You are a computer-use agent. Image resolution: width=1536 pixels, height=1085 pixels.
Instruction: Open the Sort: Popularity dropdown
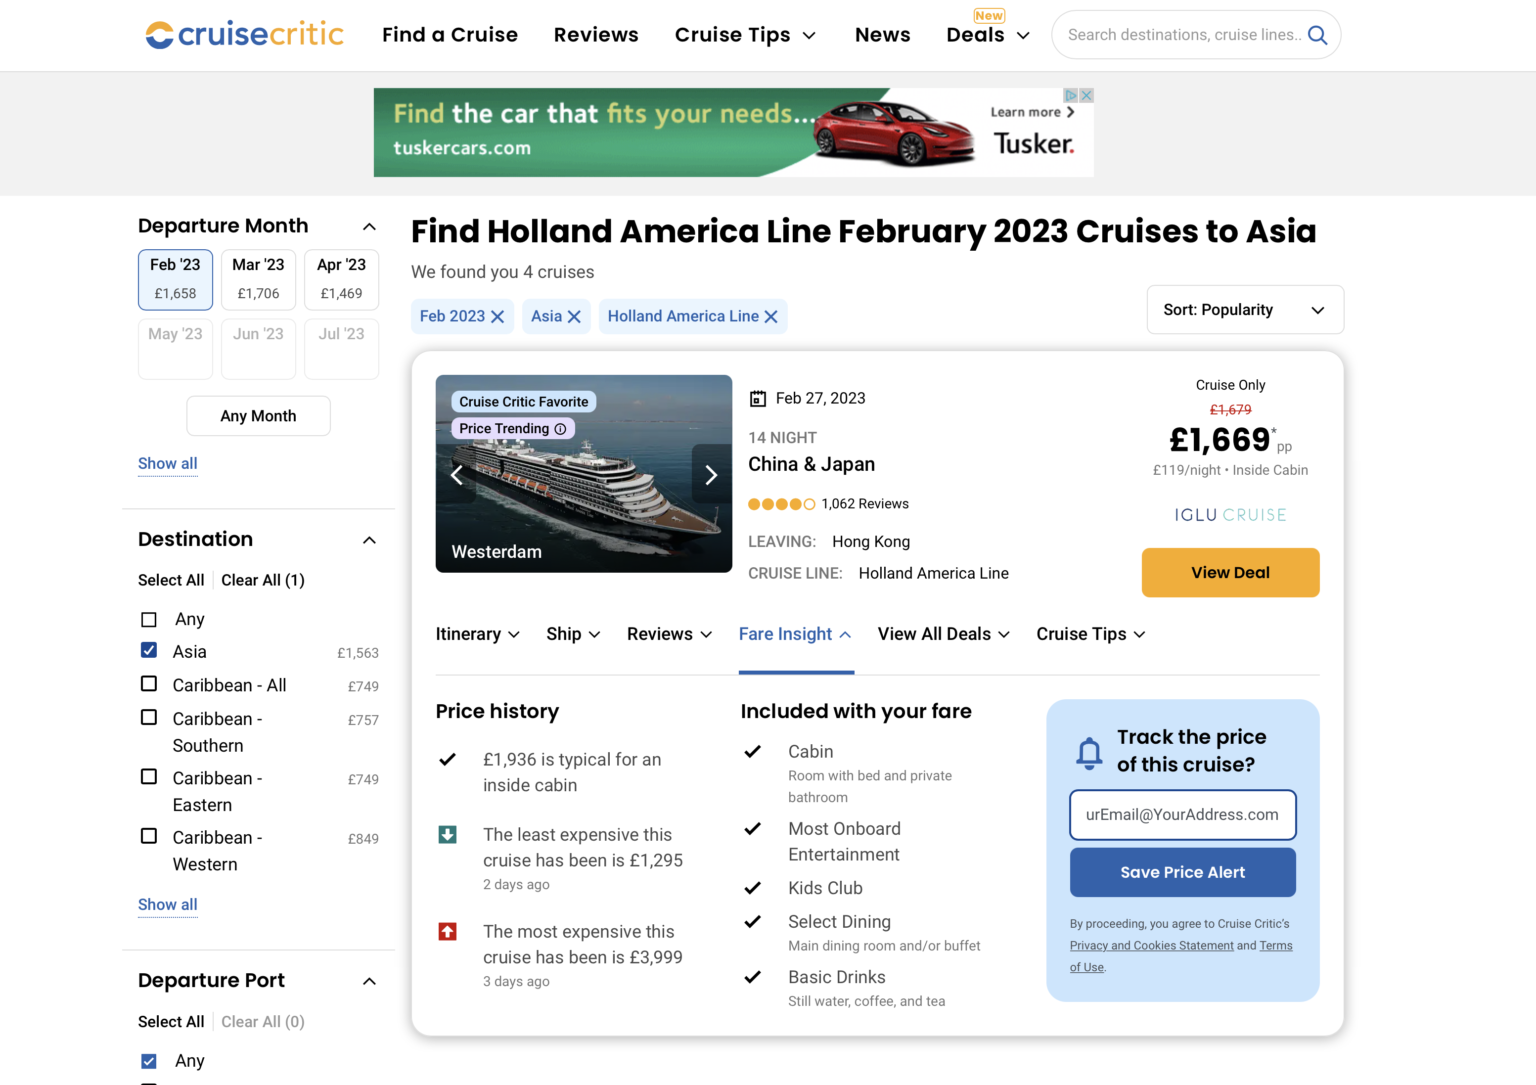coord(1244,309)
